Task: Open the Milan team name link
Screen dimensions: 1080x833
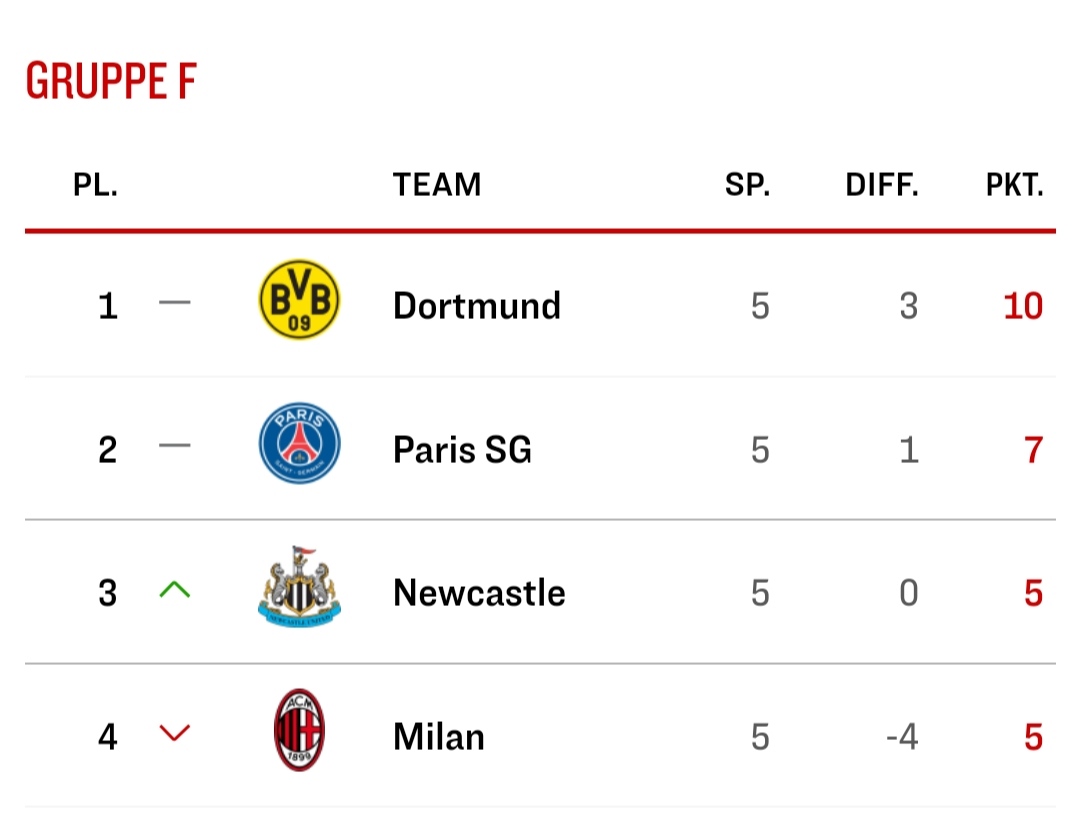Action: coord(439,737)
